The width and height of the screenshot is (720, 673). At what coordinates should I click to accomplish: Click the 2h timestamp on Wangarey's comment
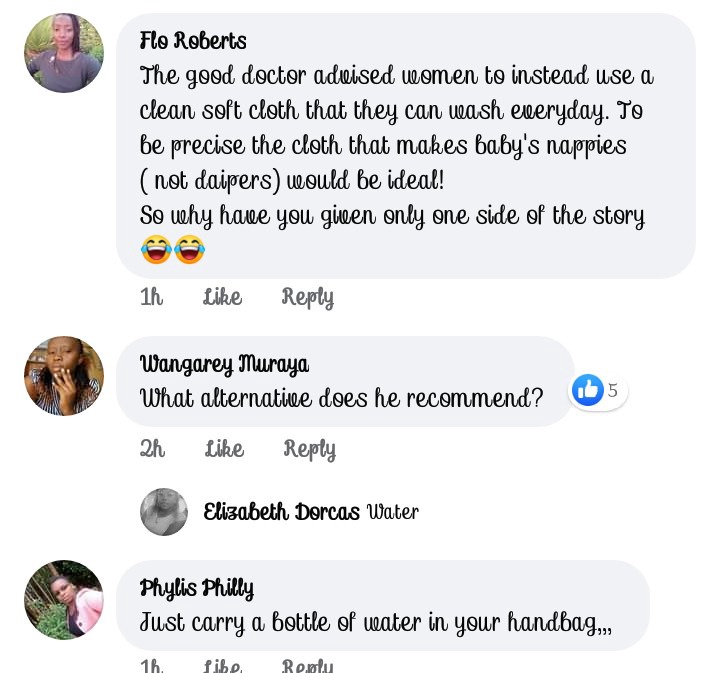click(152, 449)
